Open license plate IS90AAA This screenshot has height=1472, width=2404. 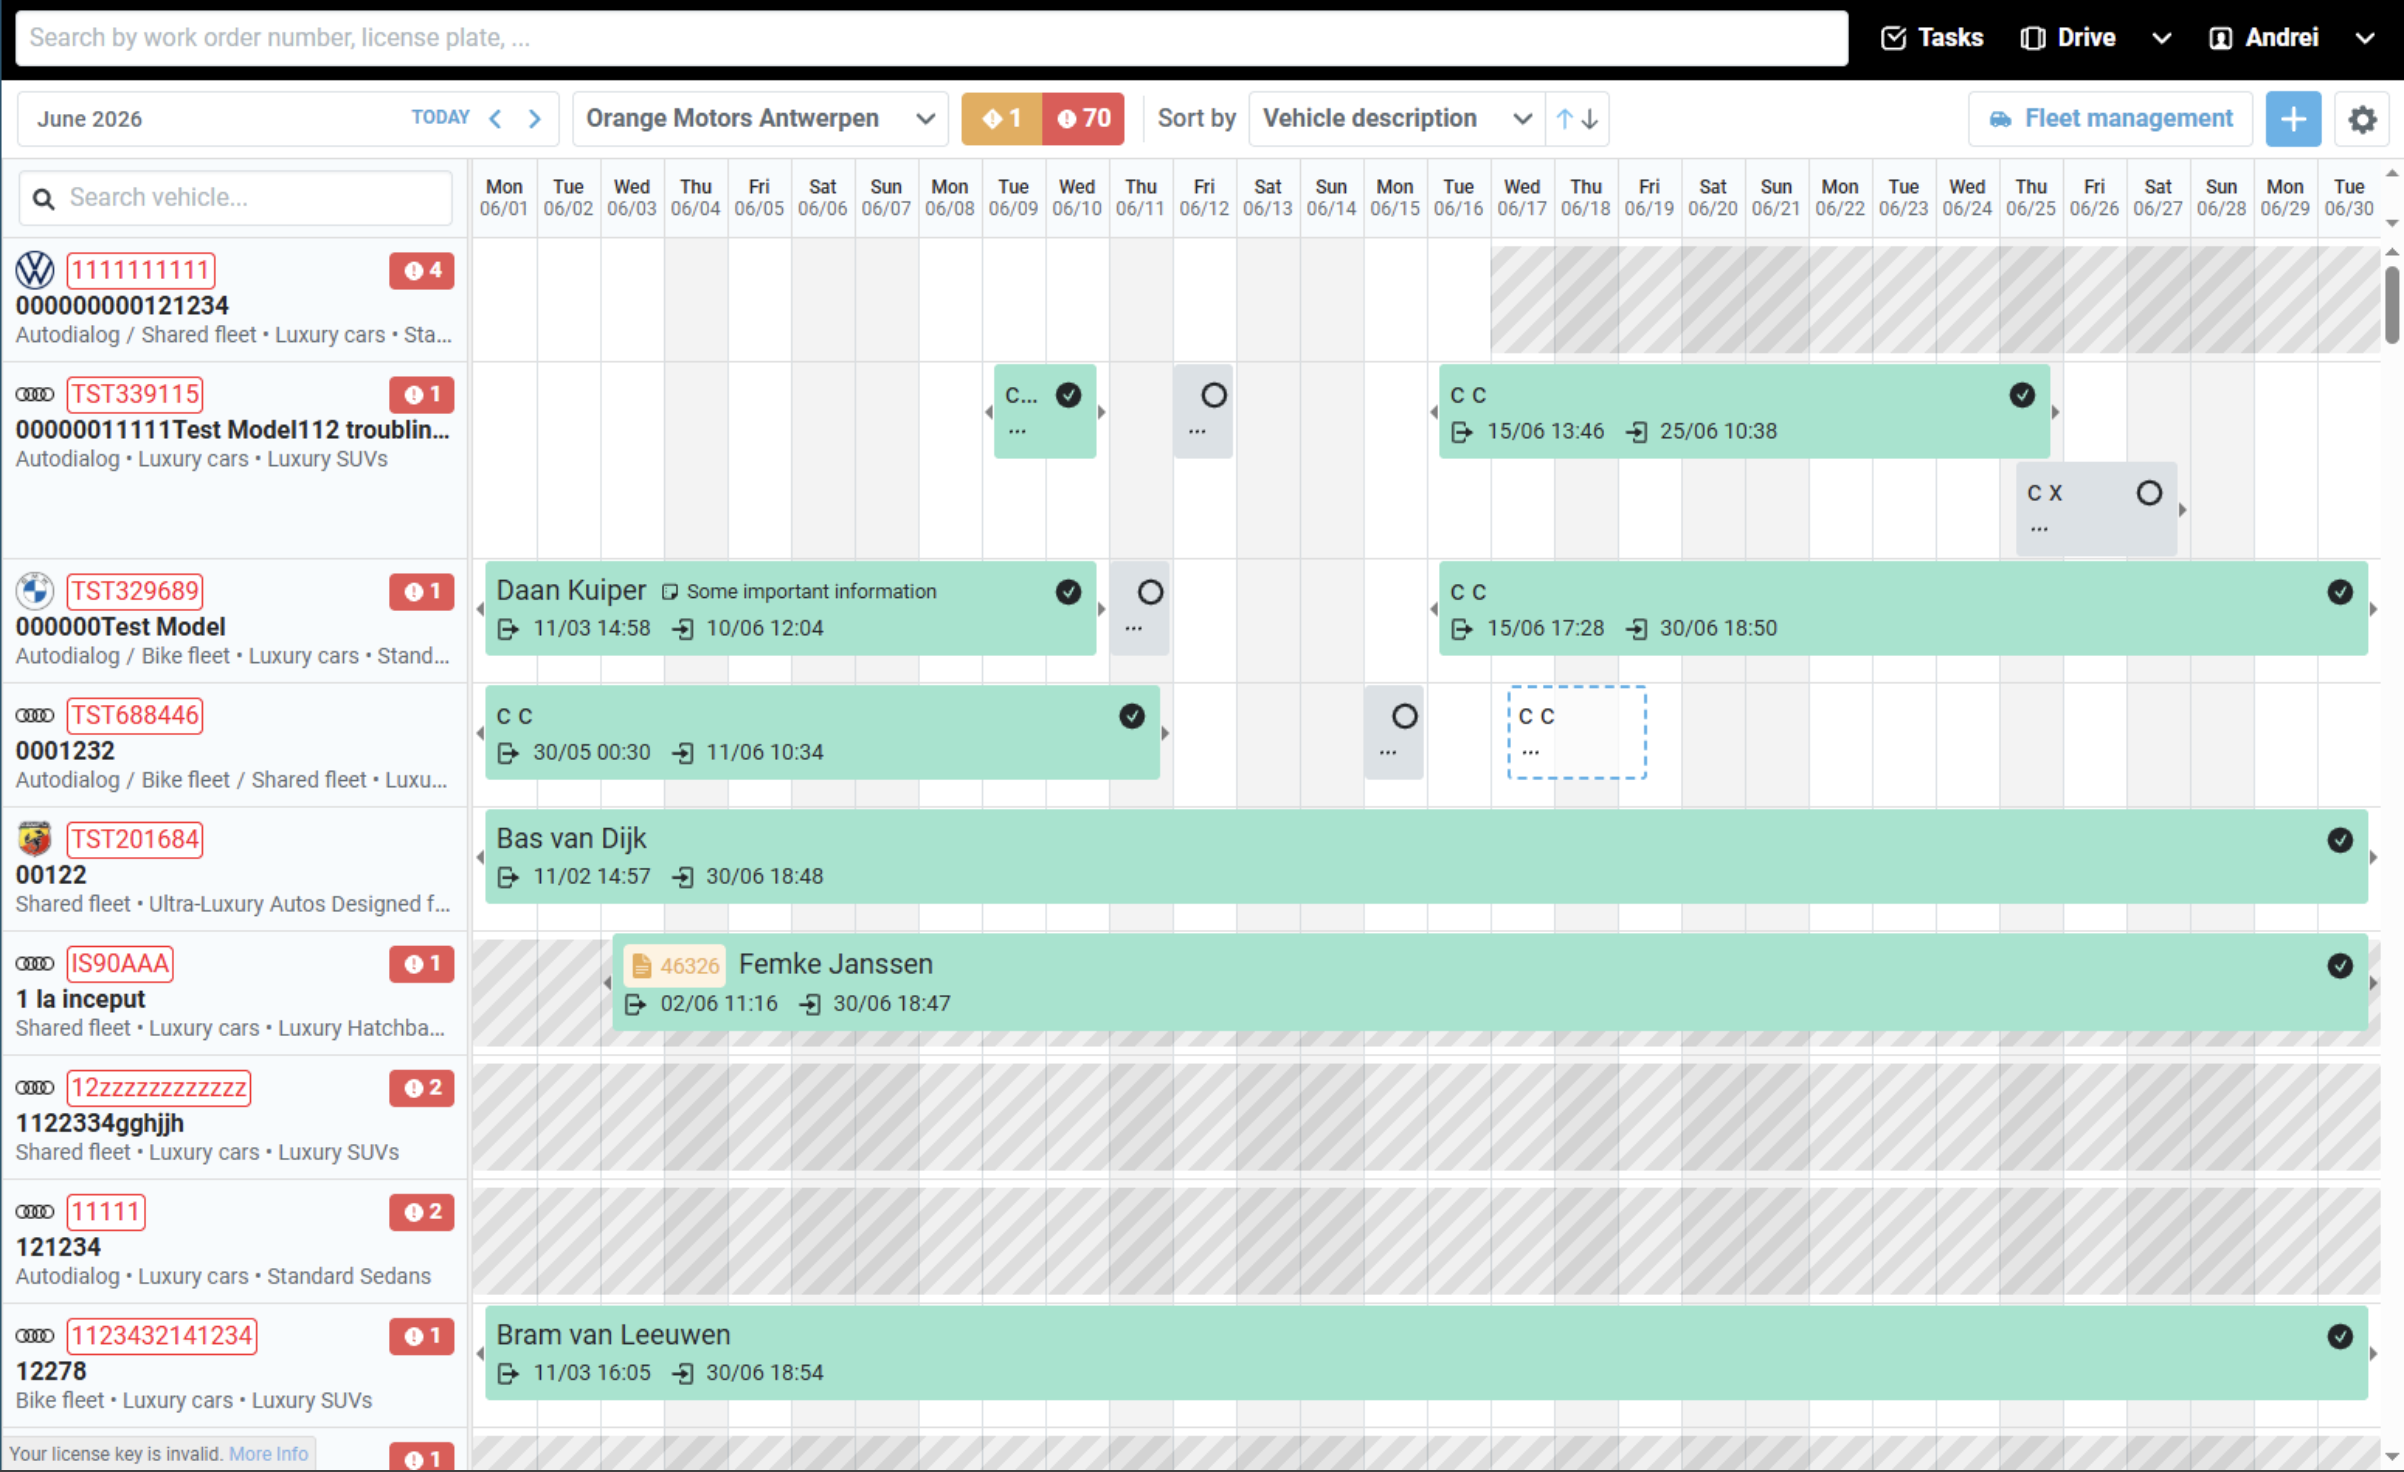click(x=120, y=963)
